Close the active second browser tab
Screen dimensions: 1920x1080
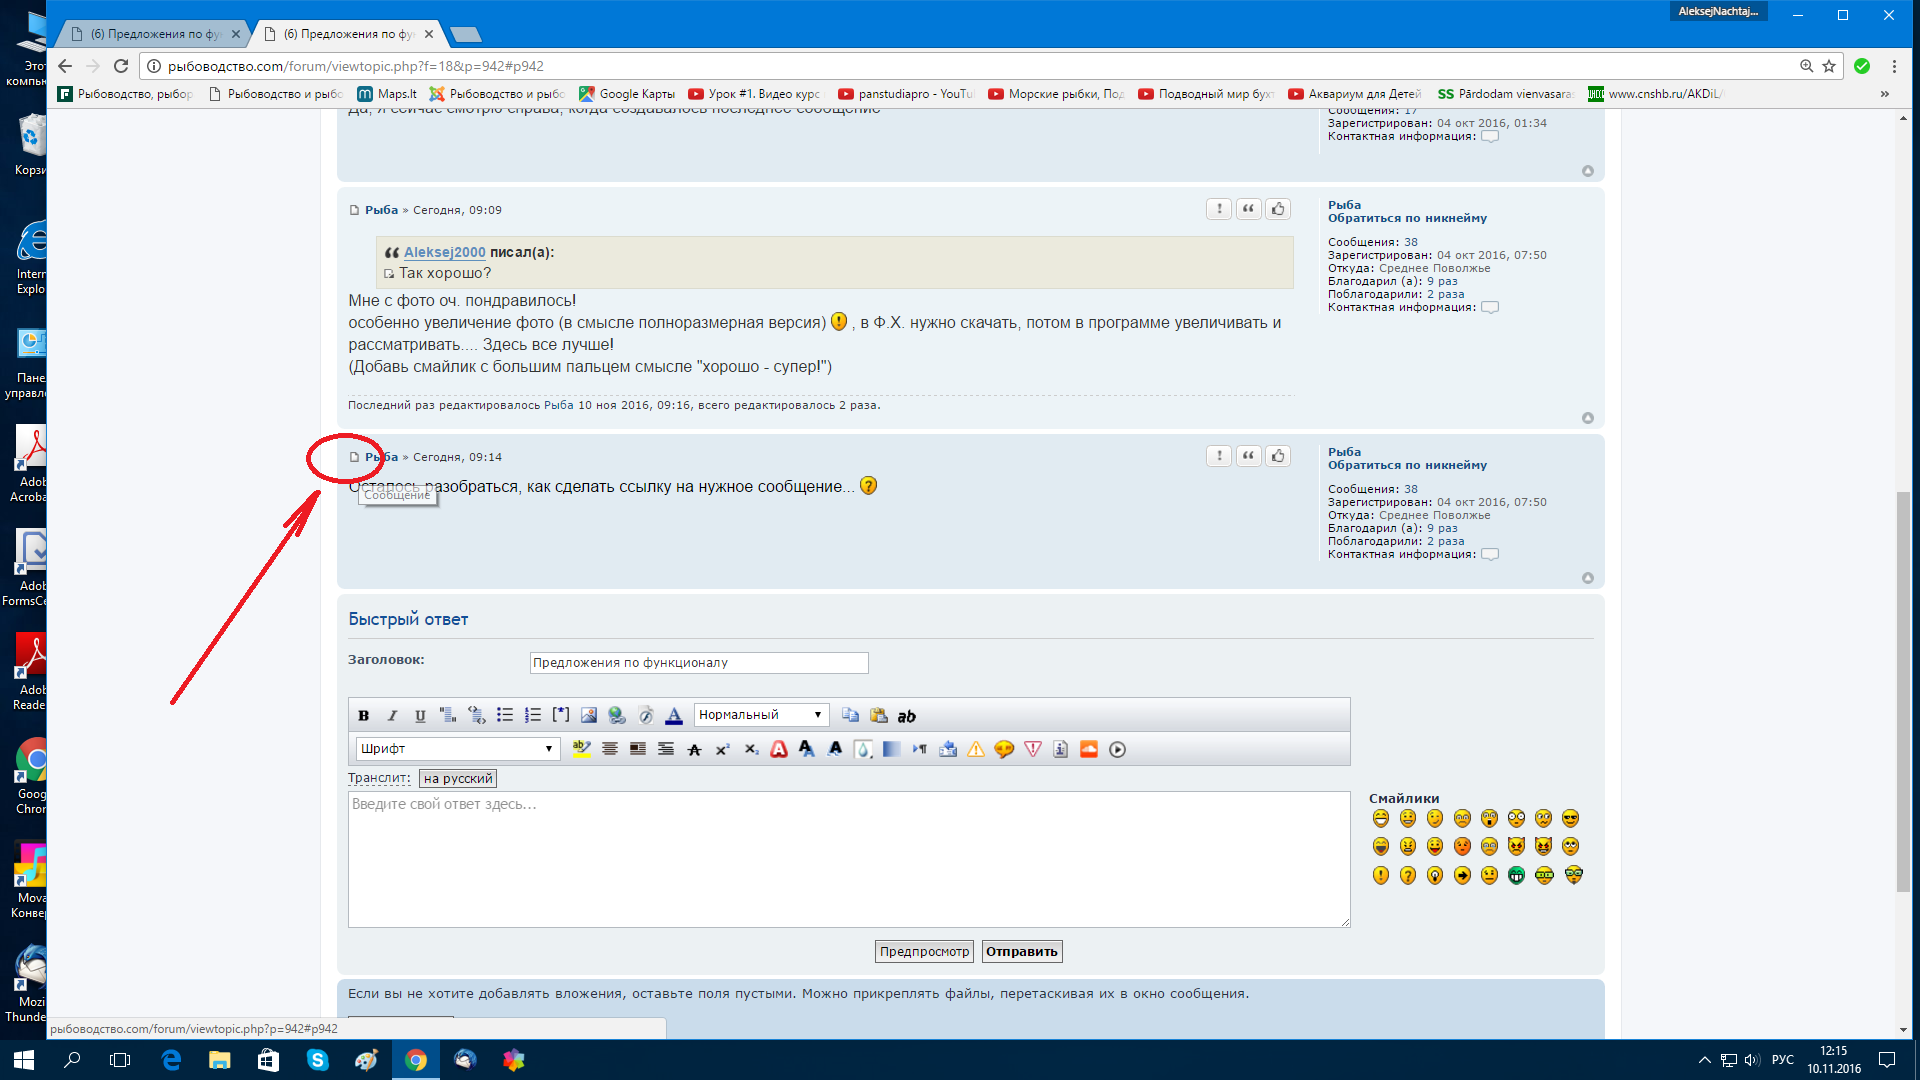(x=429, y=33)
